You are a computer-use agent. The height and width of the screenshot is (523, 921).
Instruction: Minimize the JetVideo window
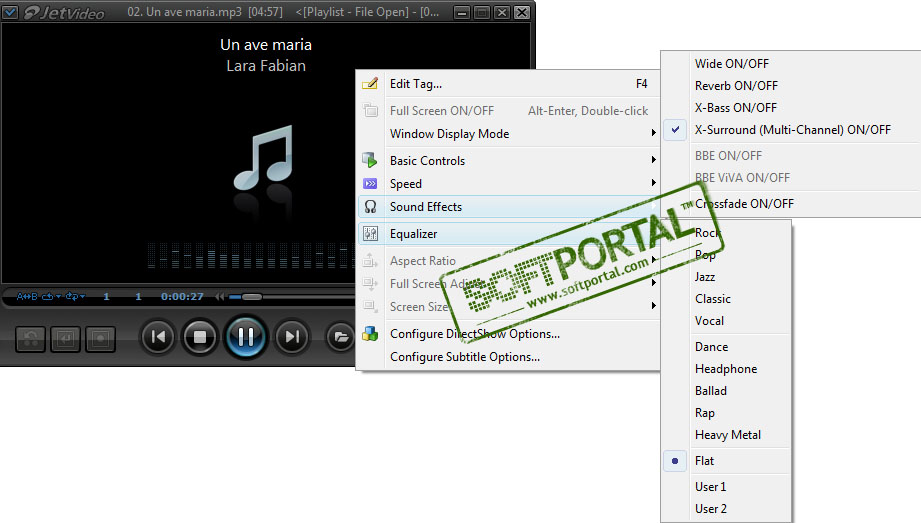(x=462, y=12)
